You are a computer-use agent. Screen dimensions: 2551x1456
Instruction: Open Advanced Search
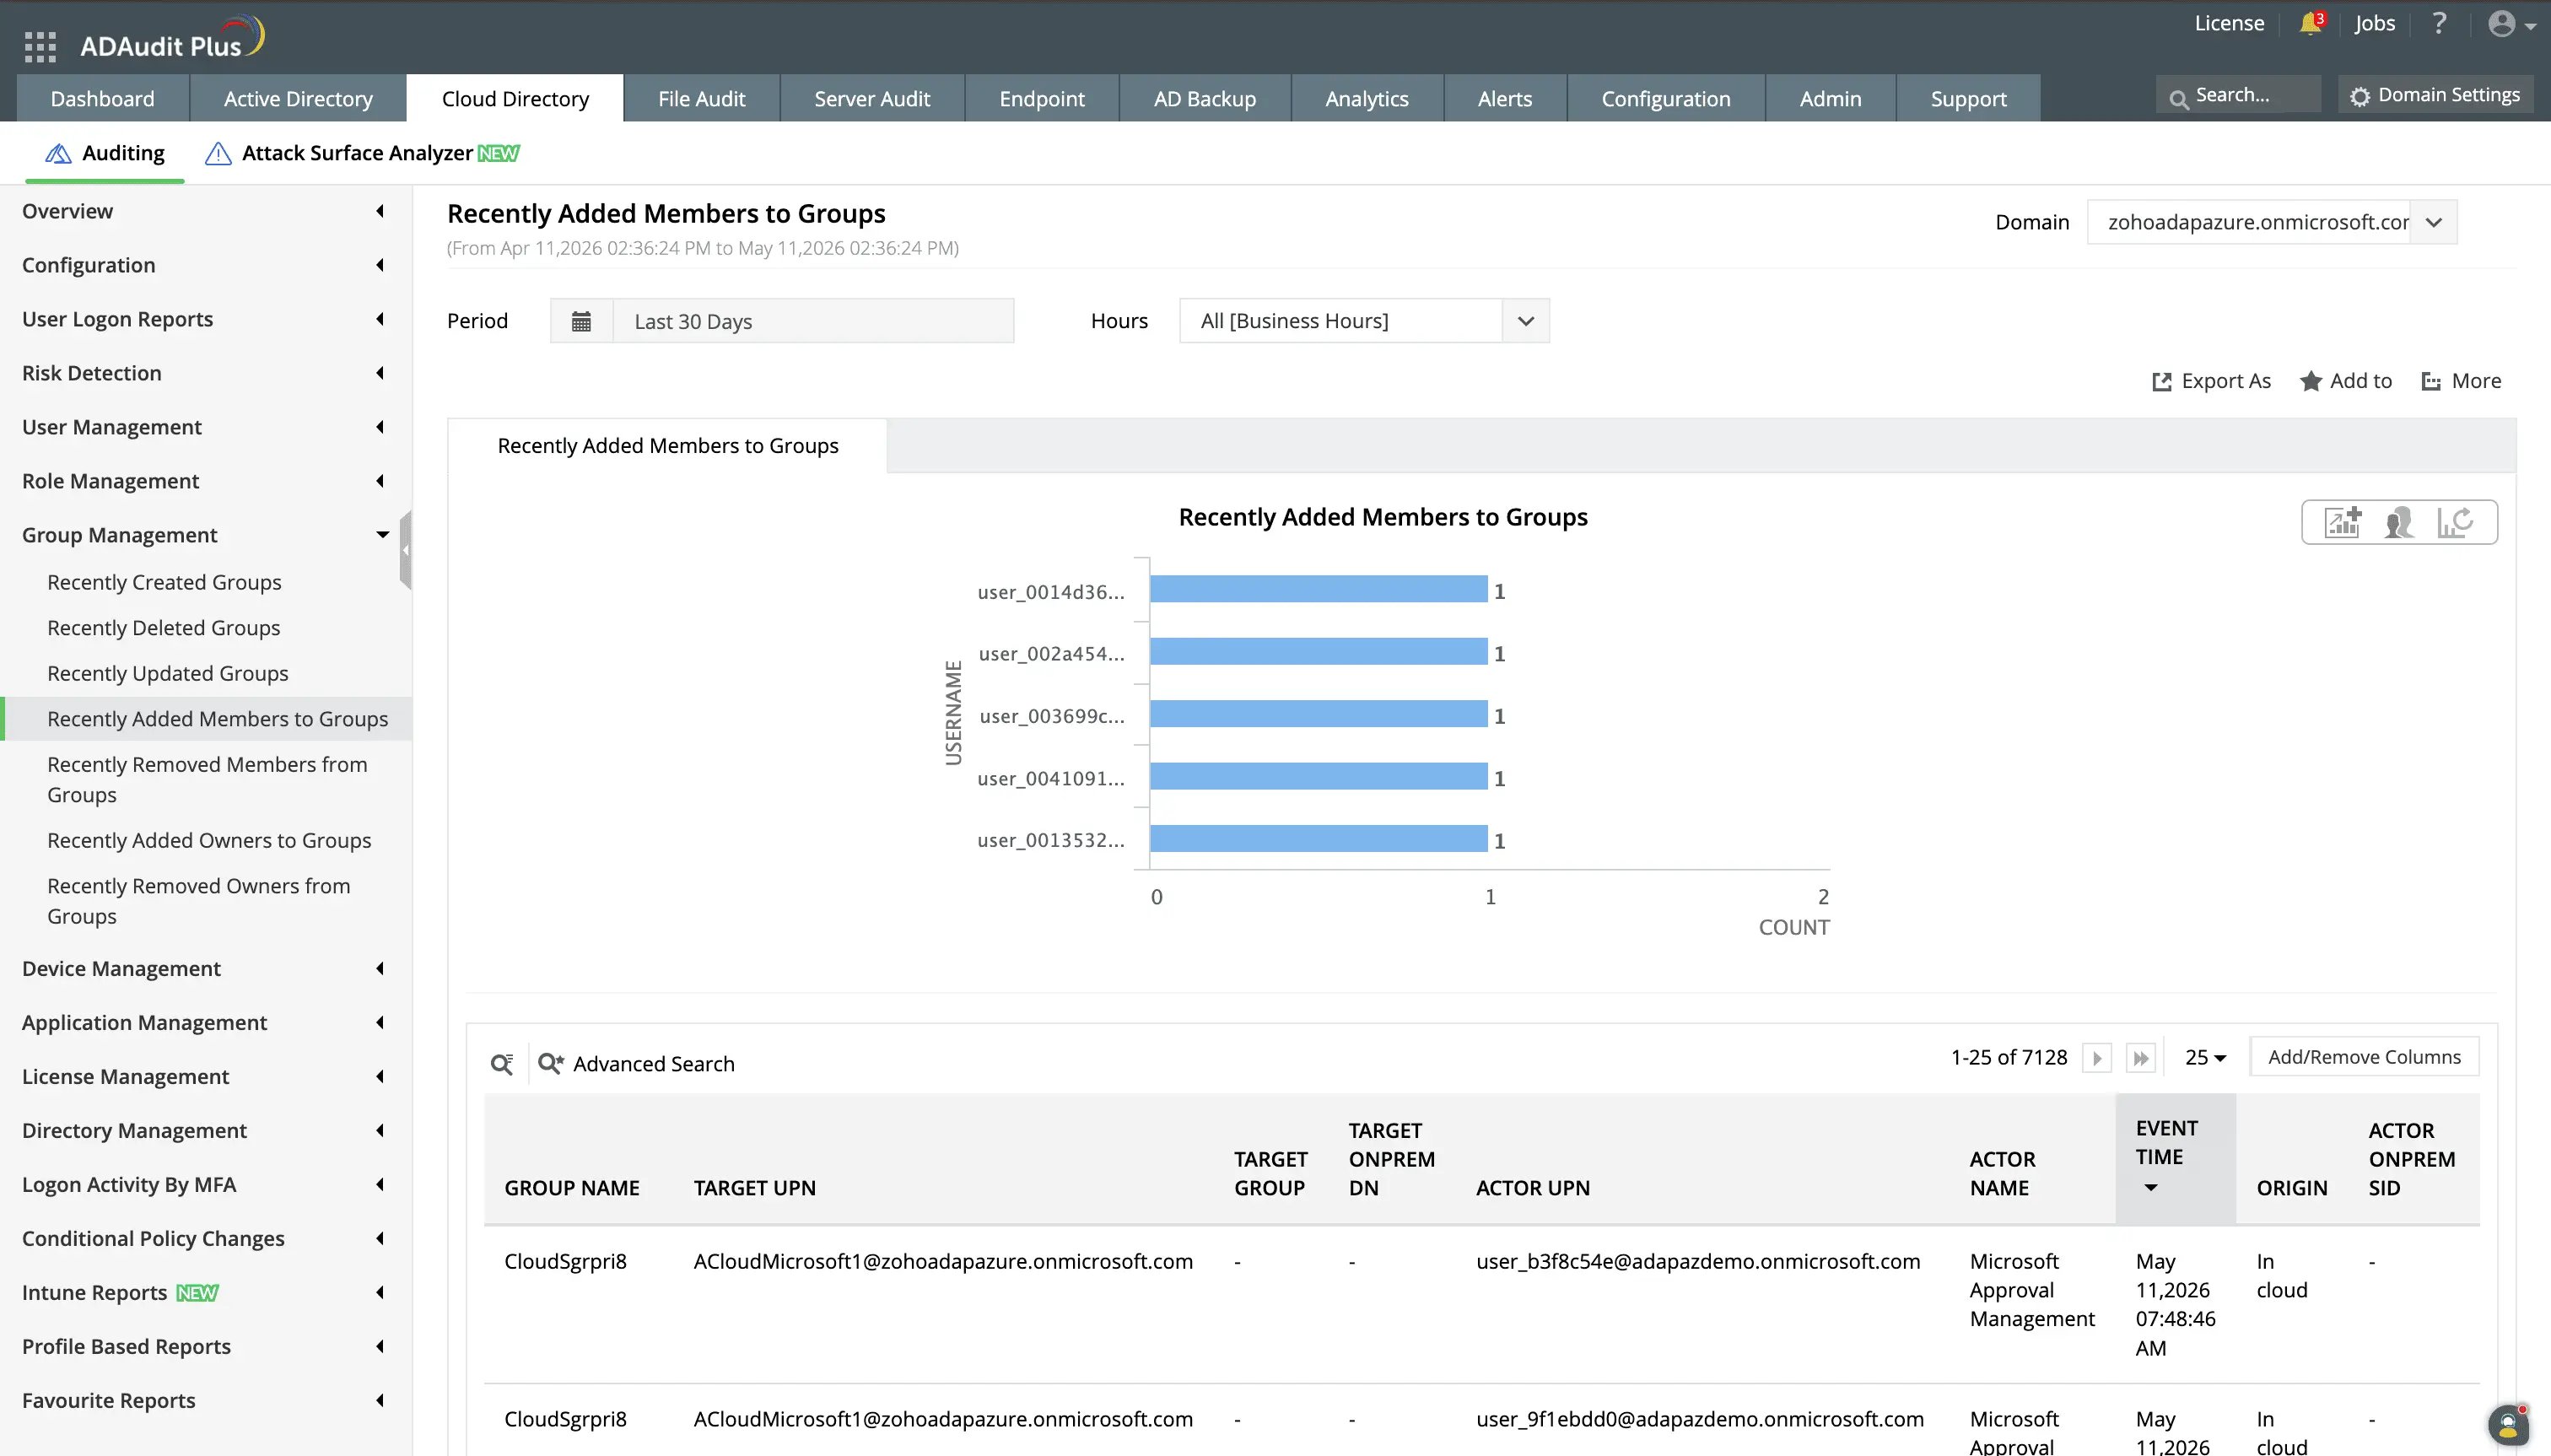(x=636, y=1064)
